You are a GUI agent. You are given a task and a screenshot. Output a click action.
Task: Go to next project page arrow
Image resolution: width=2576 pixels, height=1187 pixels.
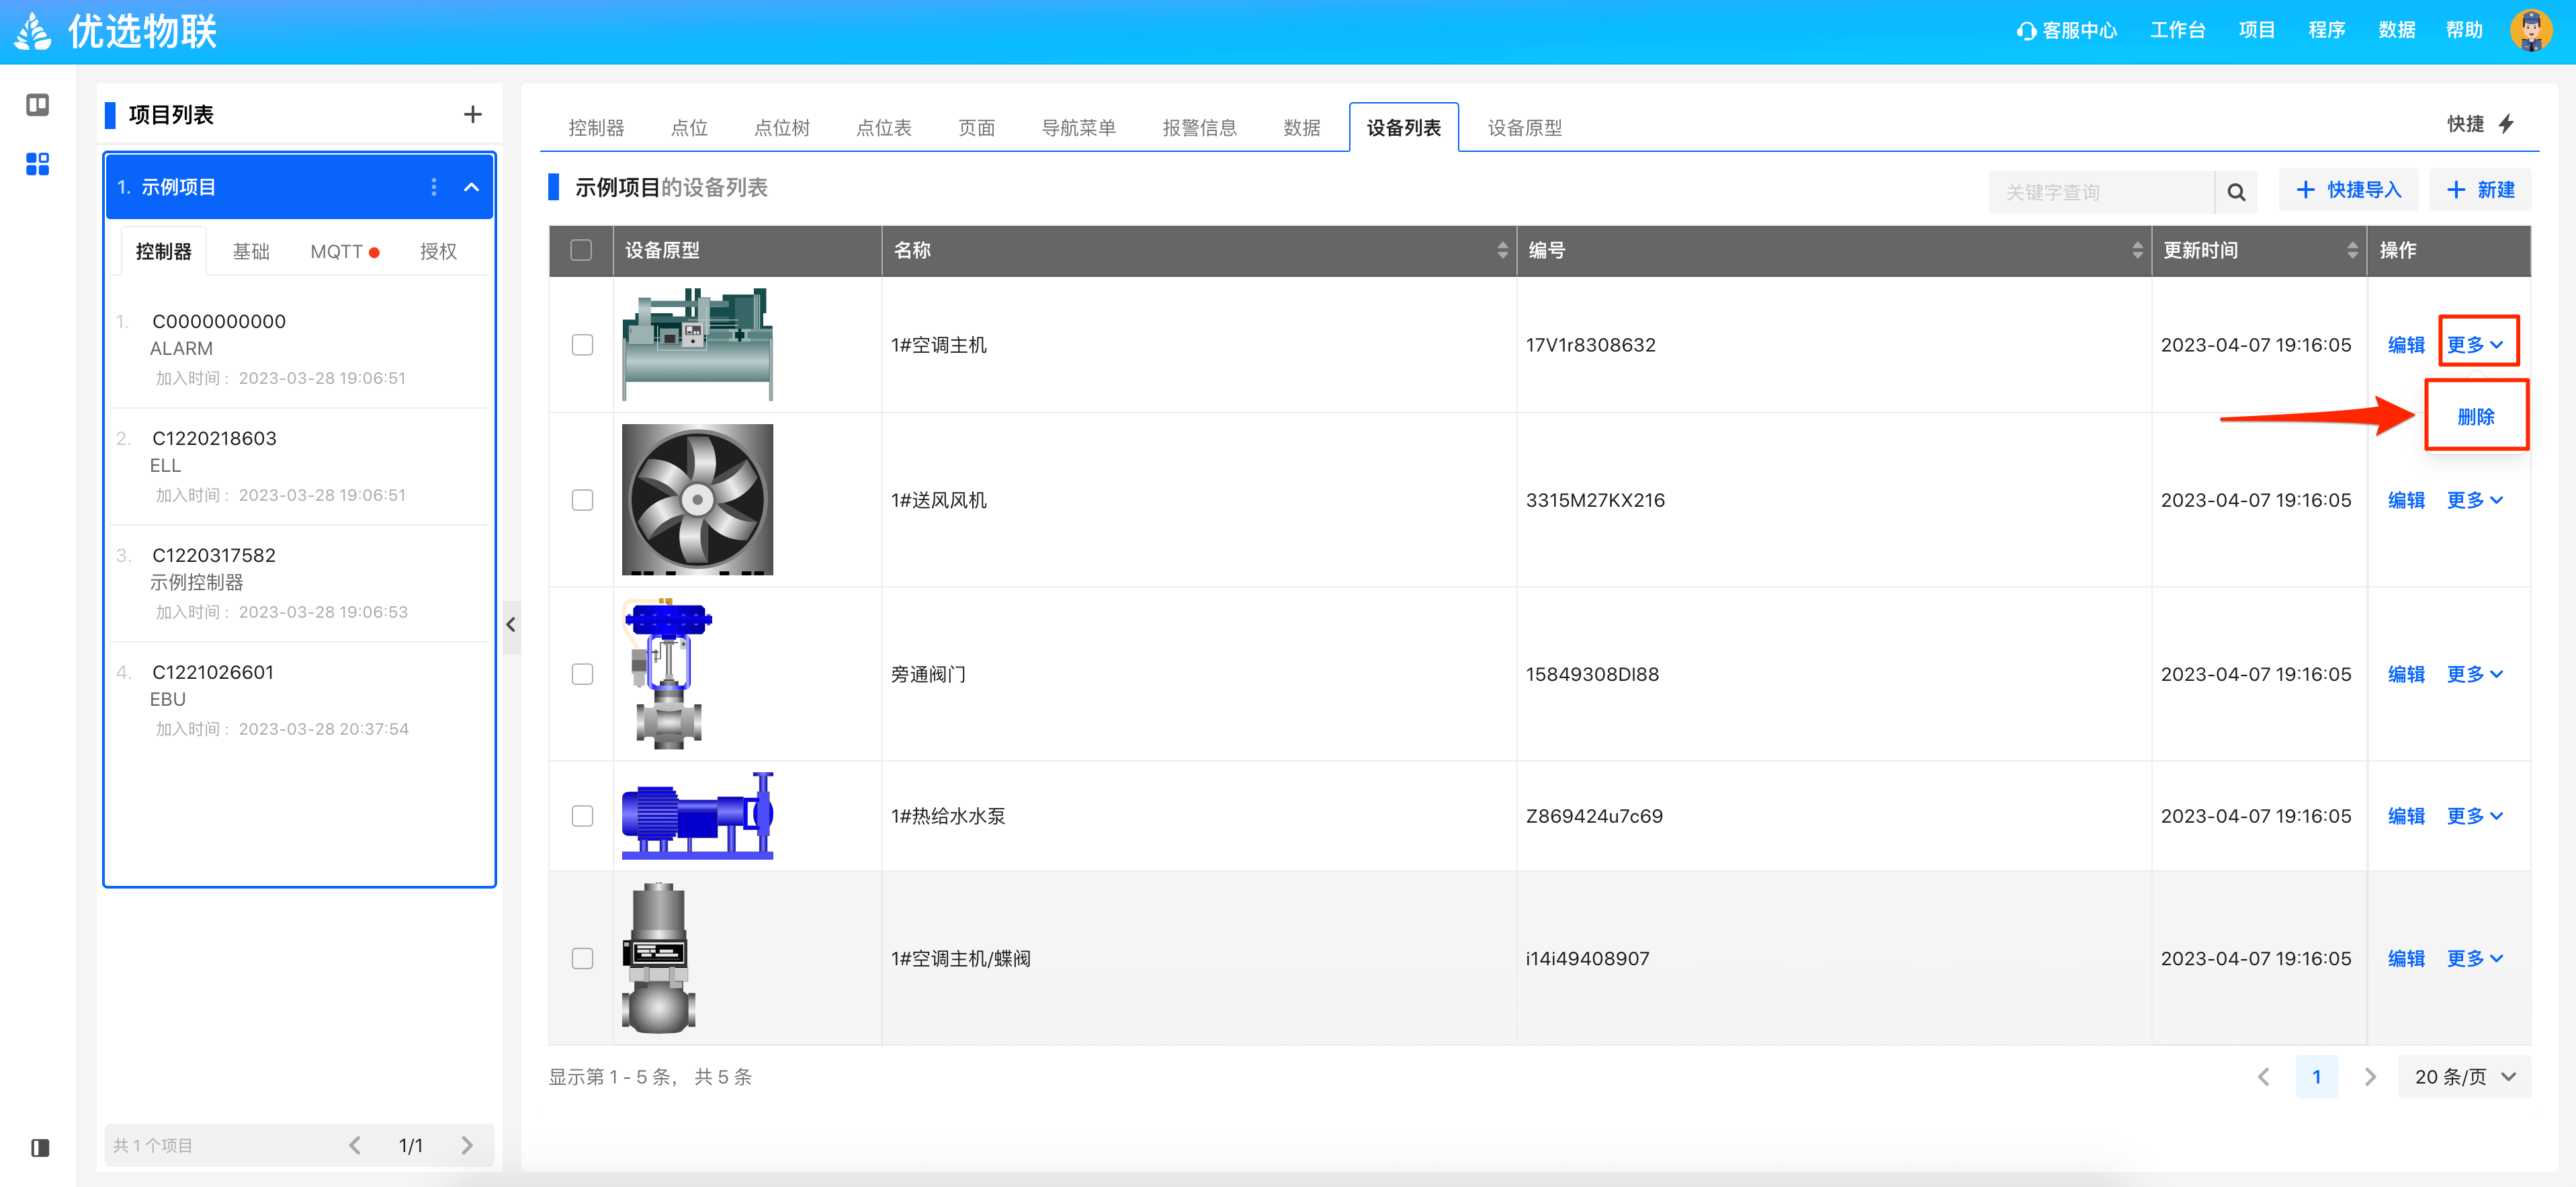(467, 1145)
